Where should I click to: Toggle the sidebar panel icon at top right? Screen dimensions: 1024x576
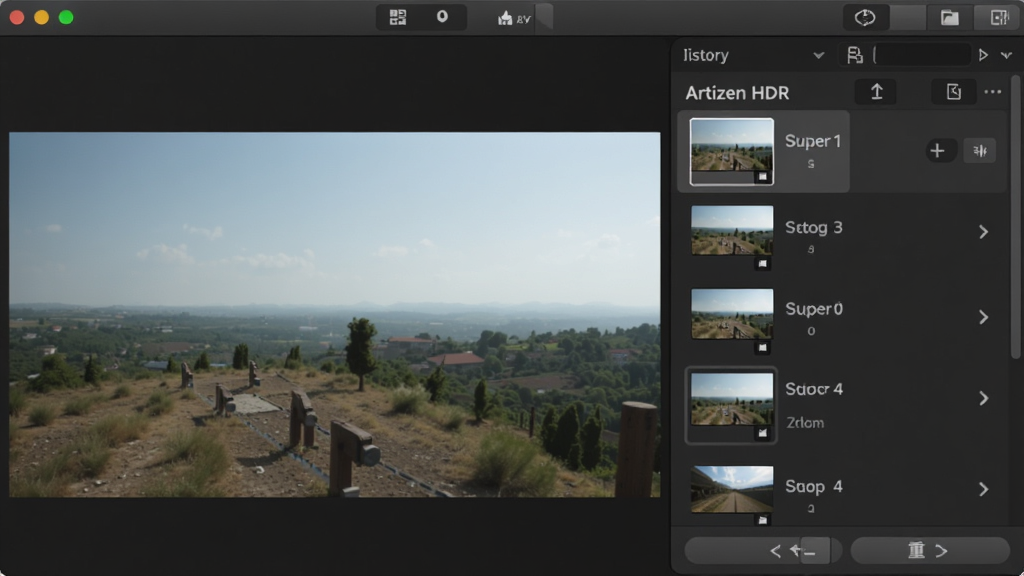pos(999,18)
